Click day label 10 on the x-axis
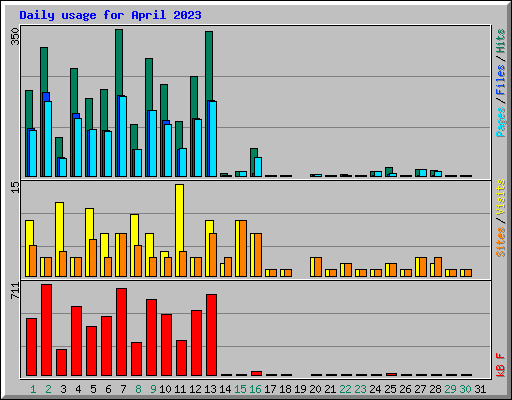The height and width of the screenshot is (400, 512). point(165,389)
